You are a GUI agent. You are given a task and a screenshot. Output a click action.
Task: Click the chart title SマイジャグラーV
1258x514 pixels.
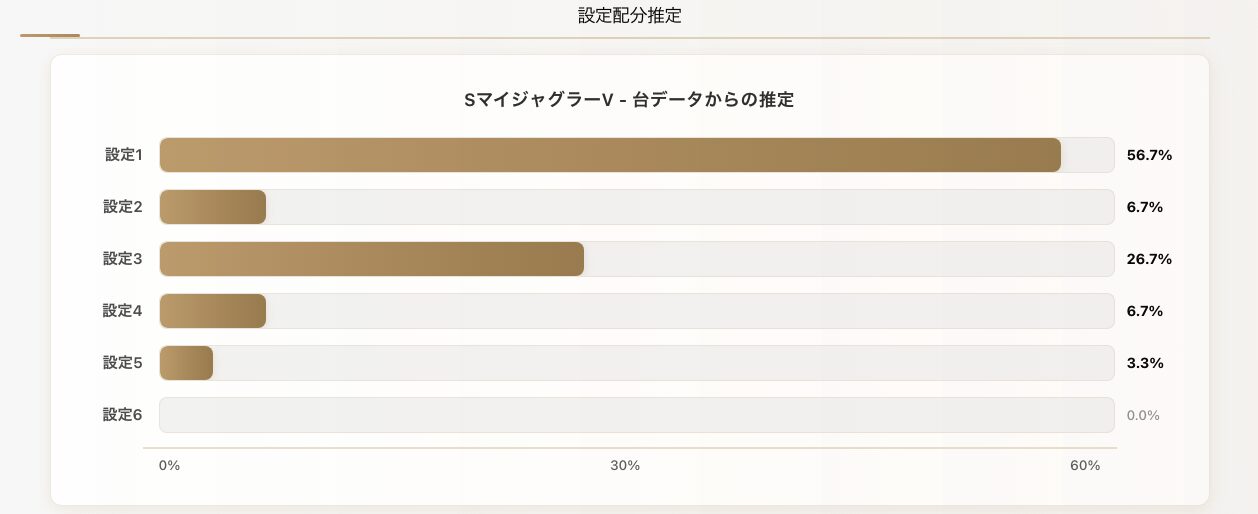click(629, 100)
